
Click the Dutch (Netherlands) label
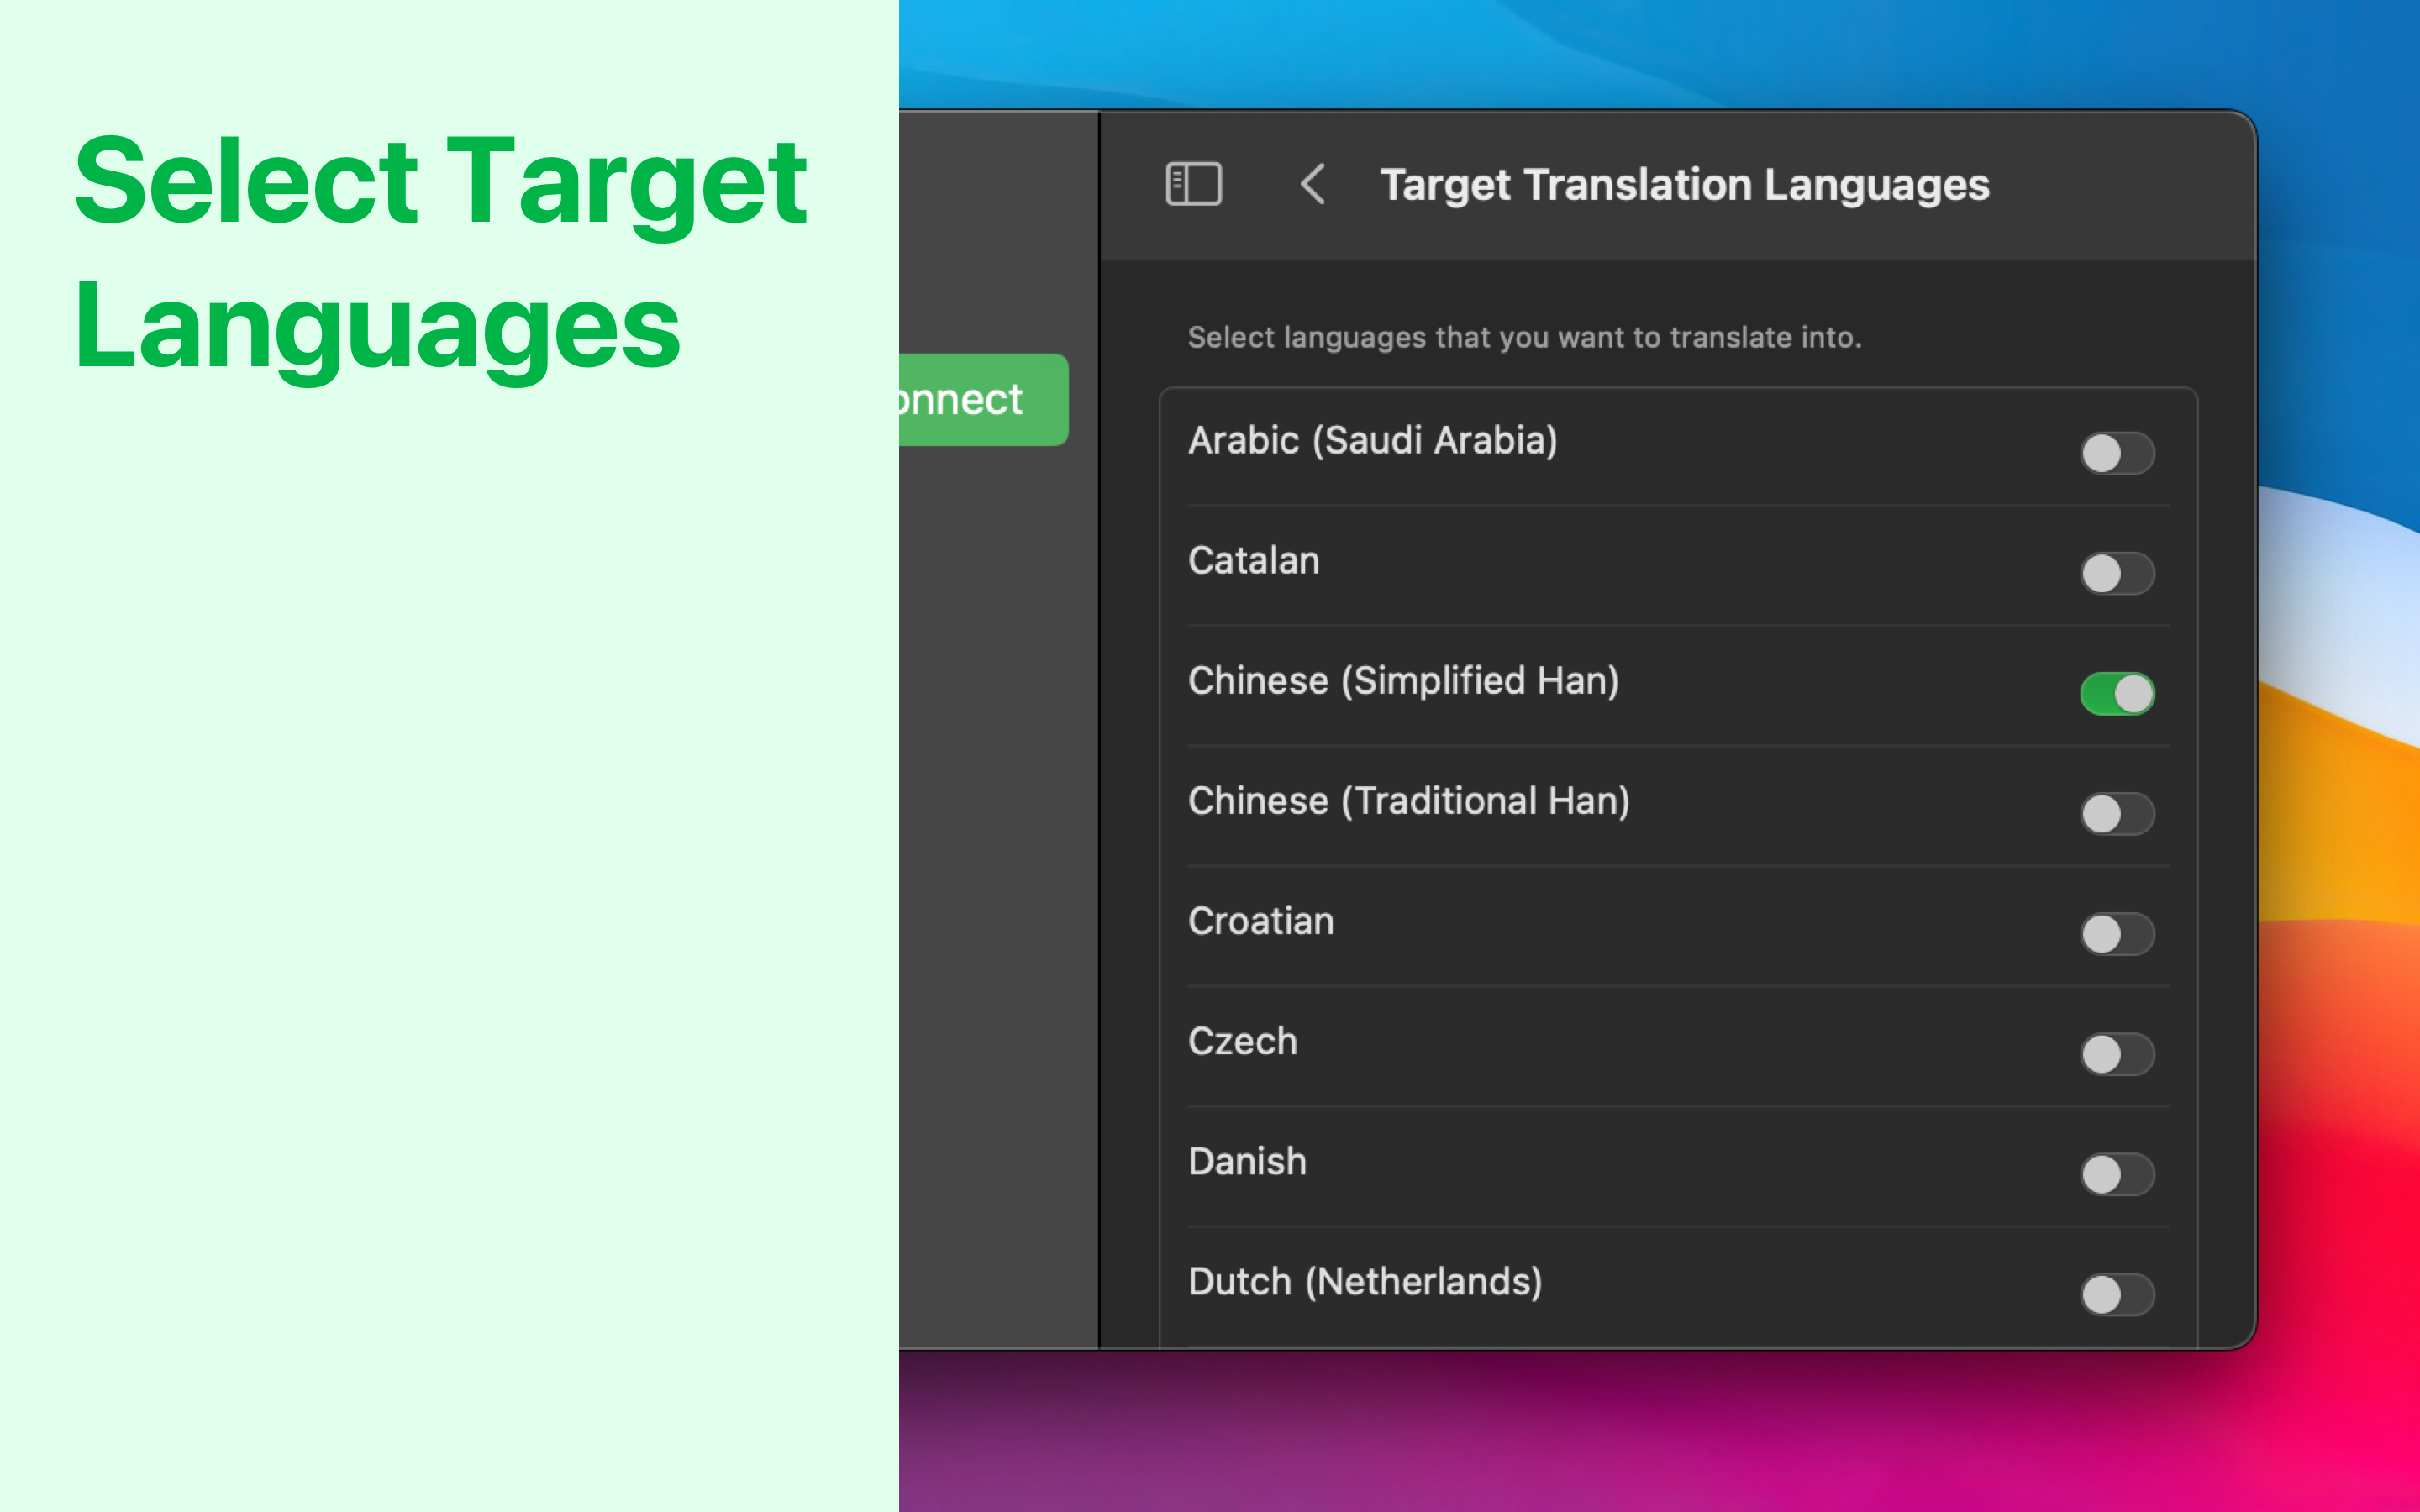coord(1365,1282)
